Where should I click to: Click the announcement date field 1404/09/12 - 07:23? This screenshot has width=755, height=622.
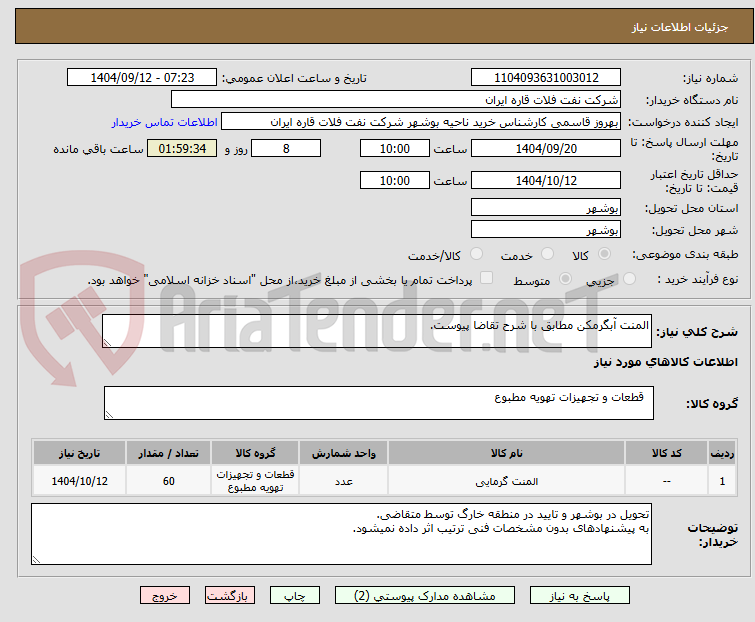coord(142,78)
